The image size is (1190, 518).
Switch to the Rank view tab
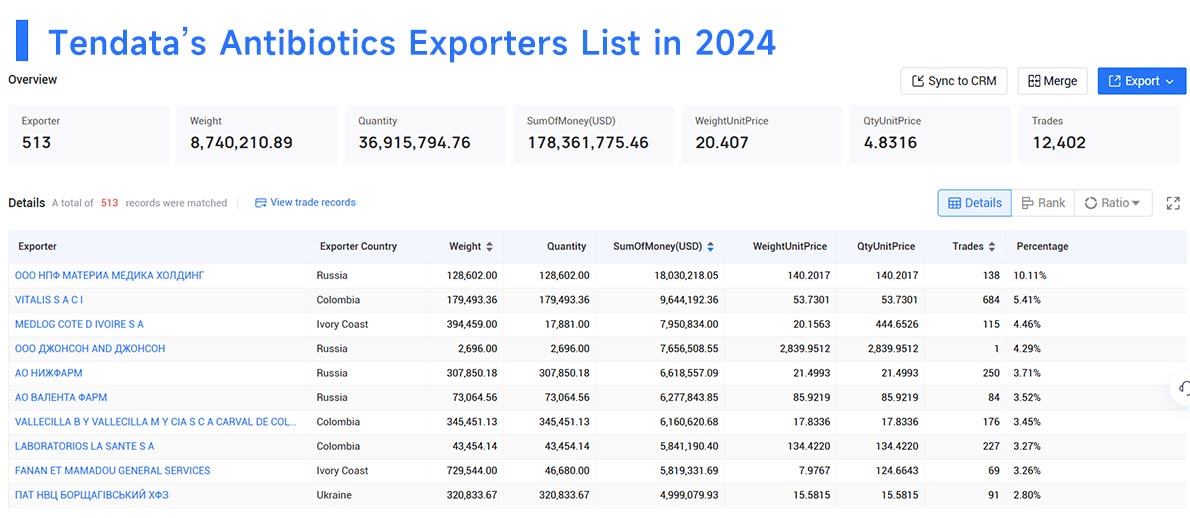pos(1043,202)
